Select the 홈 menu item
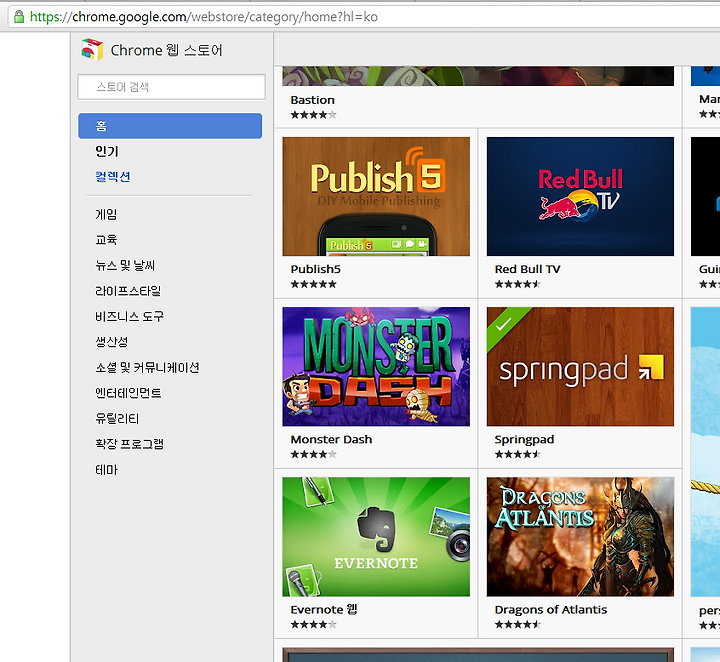The height and width of the screenshot is (662, 720). (170, 126)
